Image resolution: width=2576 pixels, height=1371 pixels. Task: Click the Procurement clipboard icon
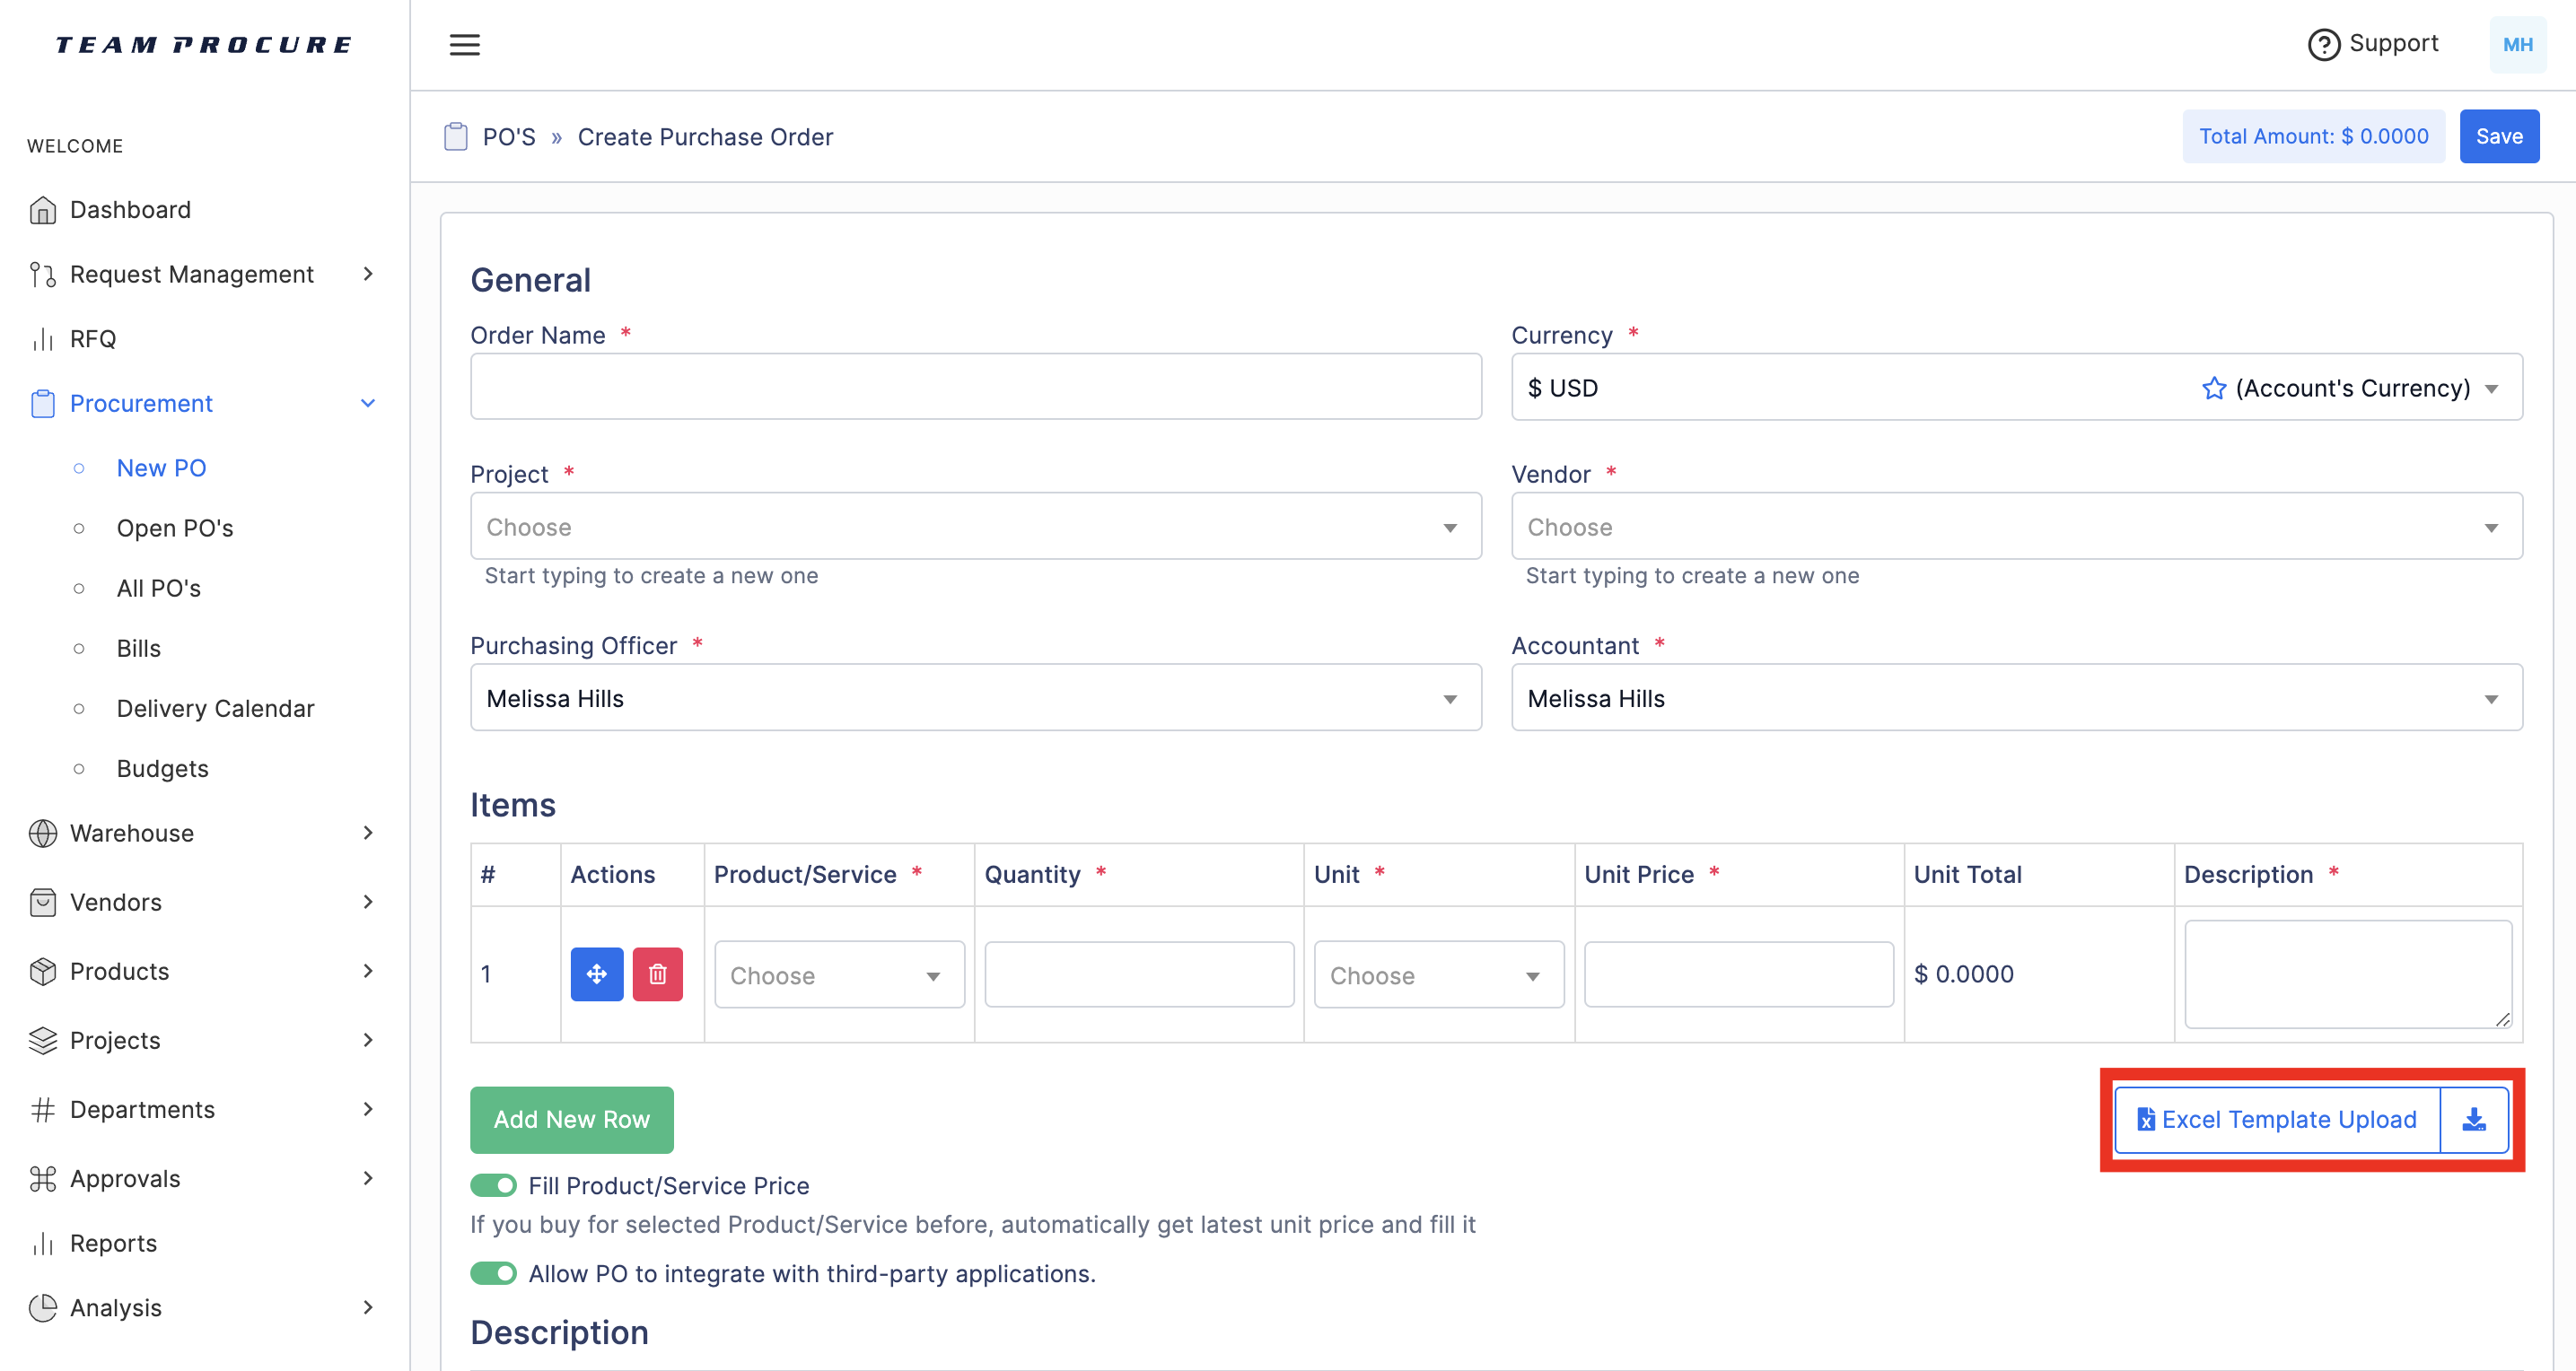click(x=43, y=404)
